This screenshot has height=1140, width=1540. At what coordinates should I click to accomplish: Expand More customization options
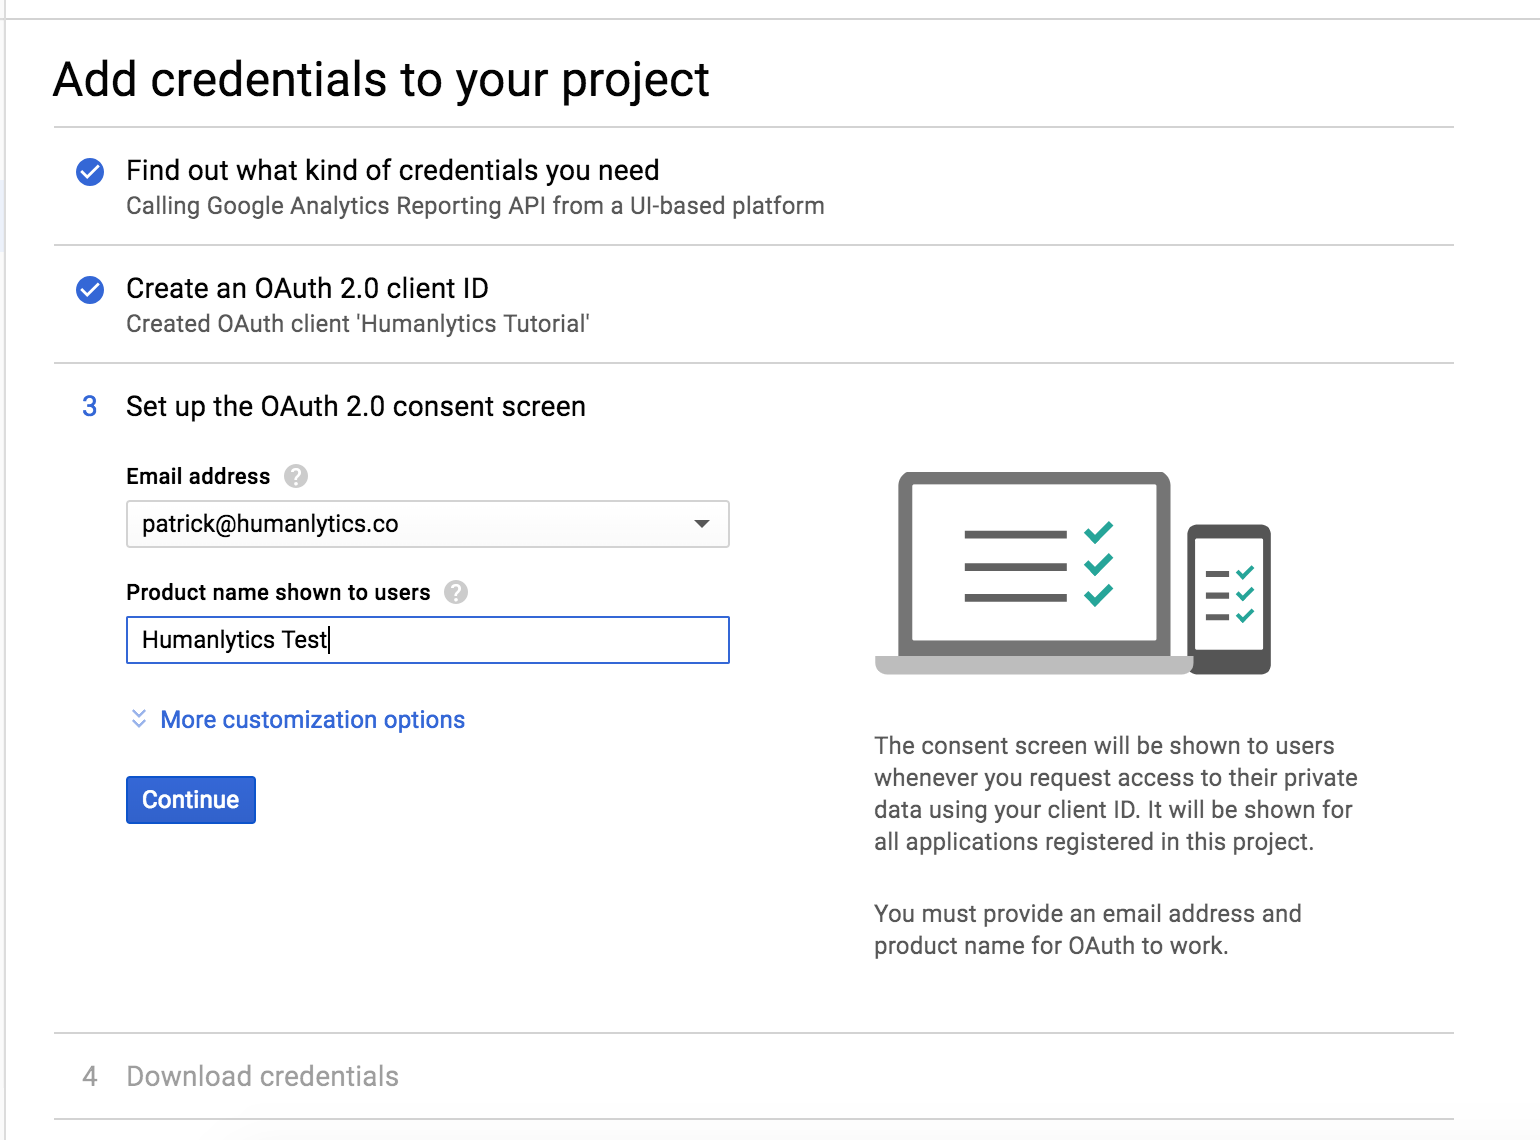tap(312, 720)
